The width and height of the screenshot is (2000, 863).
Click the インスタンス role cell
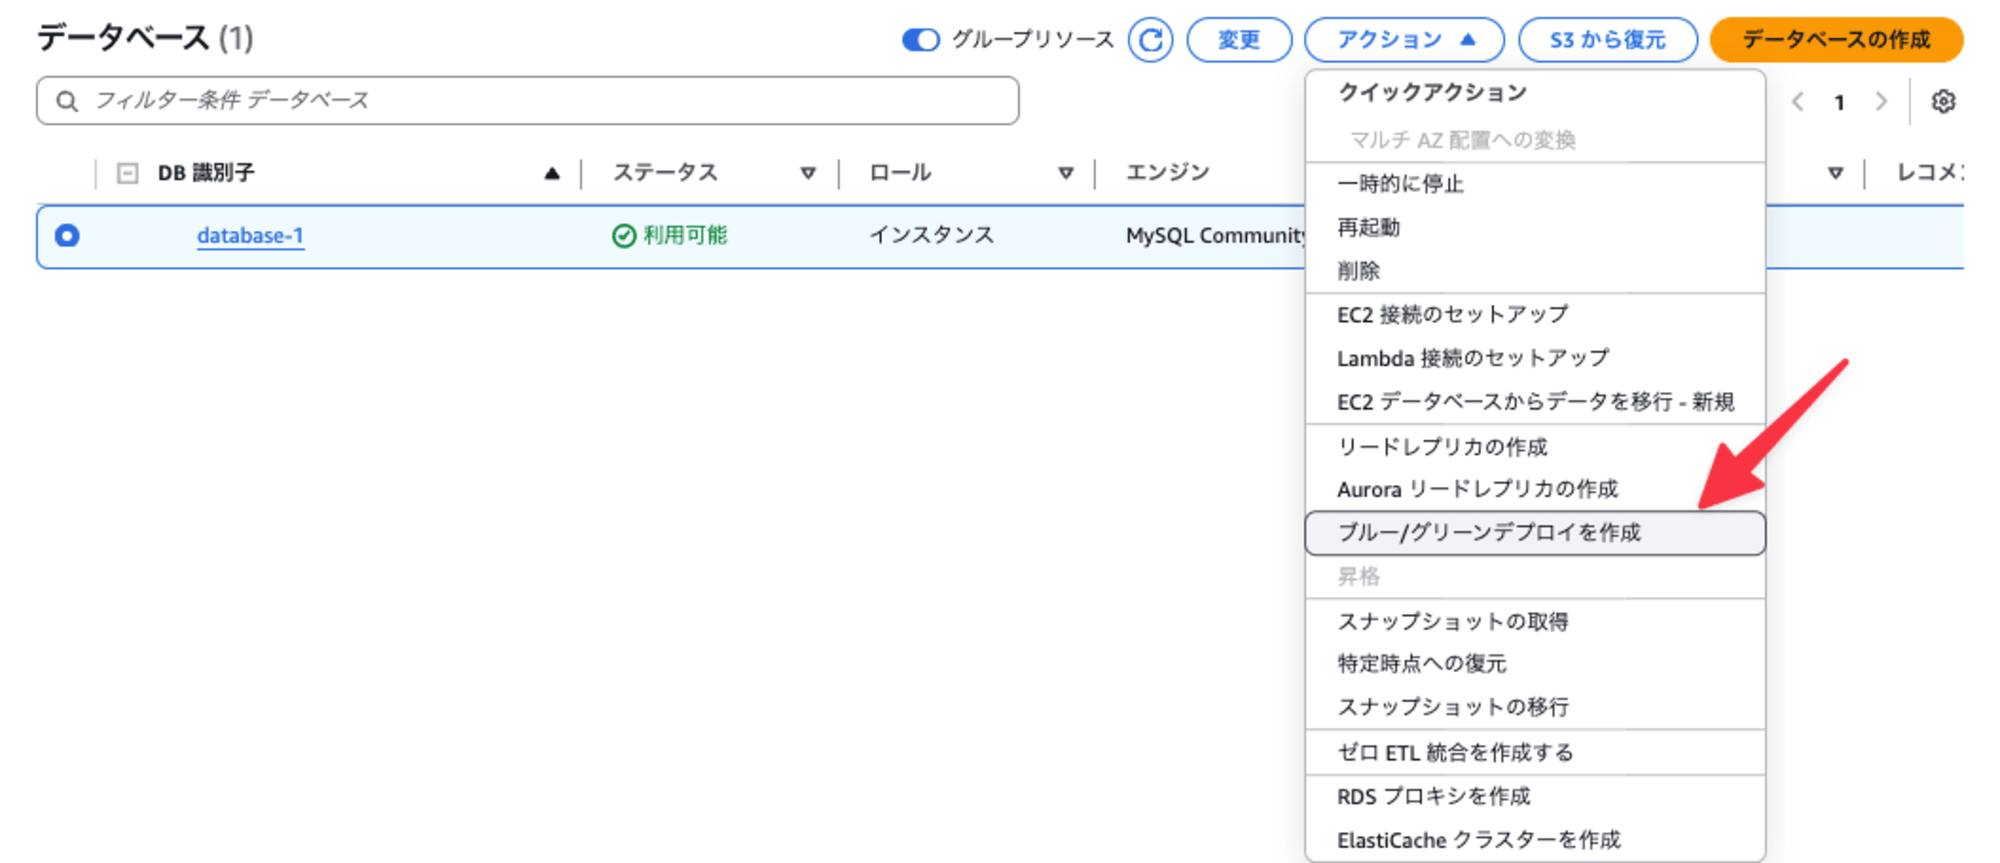point(931,236)
